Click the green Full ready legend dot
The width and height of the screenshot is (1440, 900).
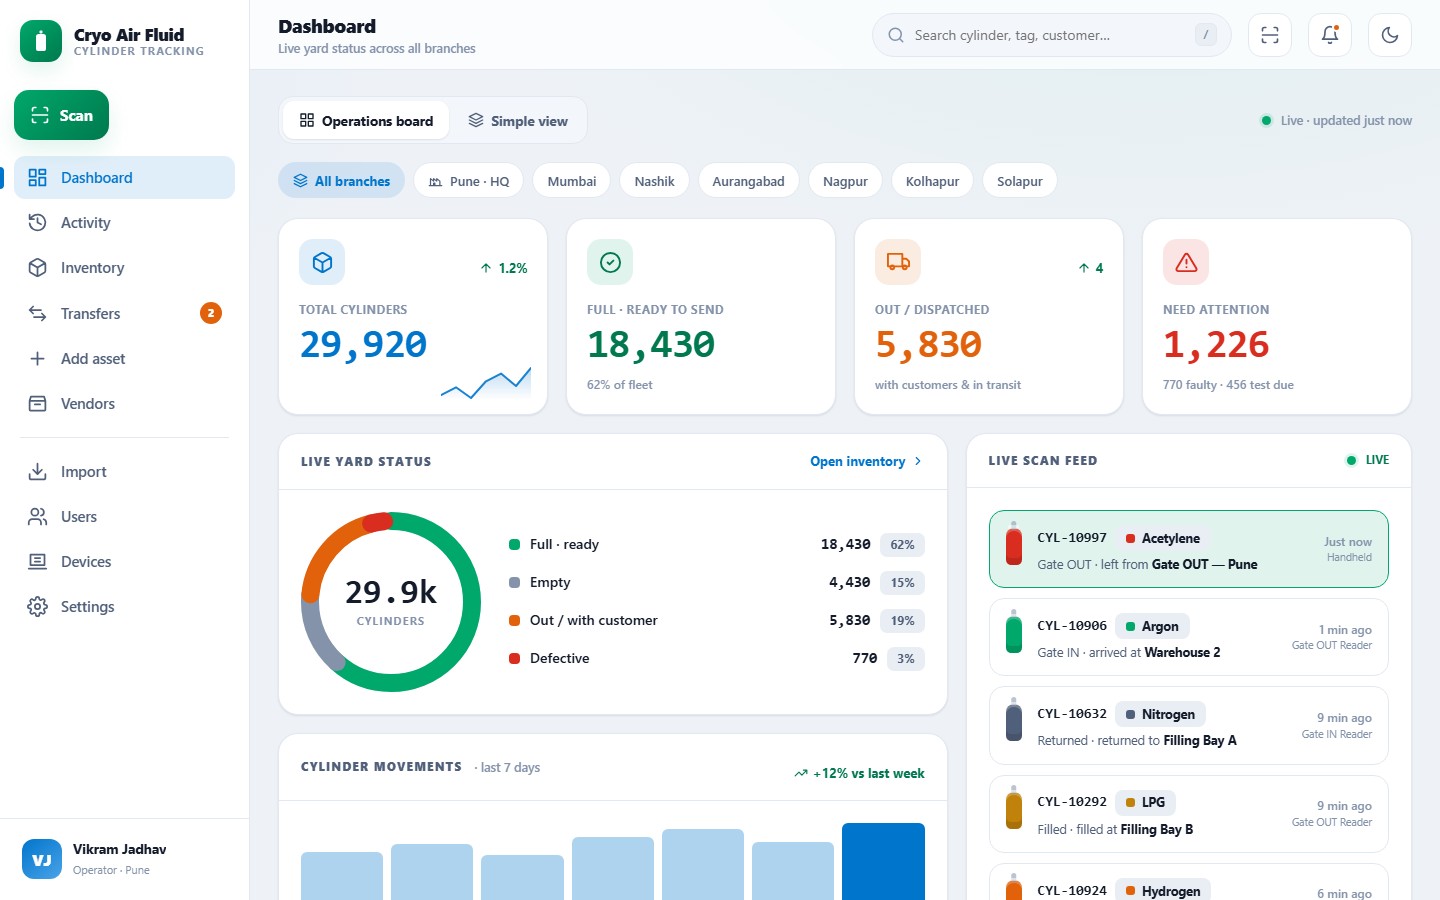514,544
